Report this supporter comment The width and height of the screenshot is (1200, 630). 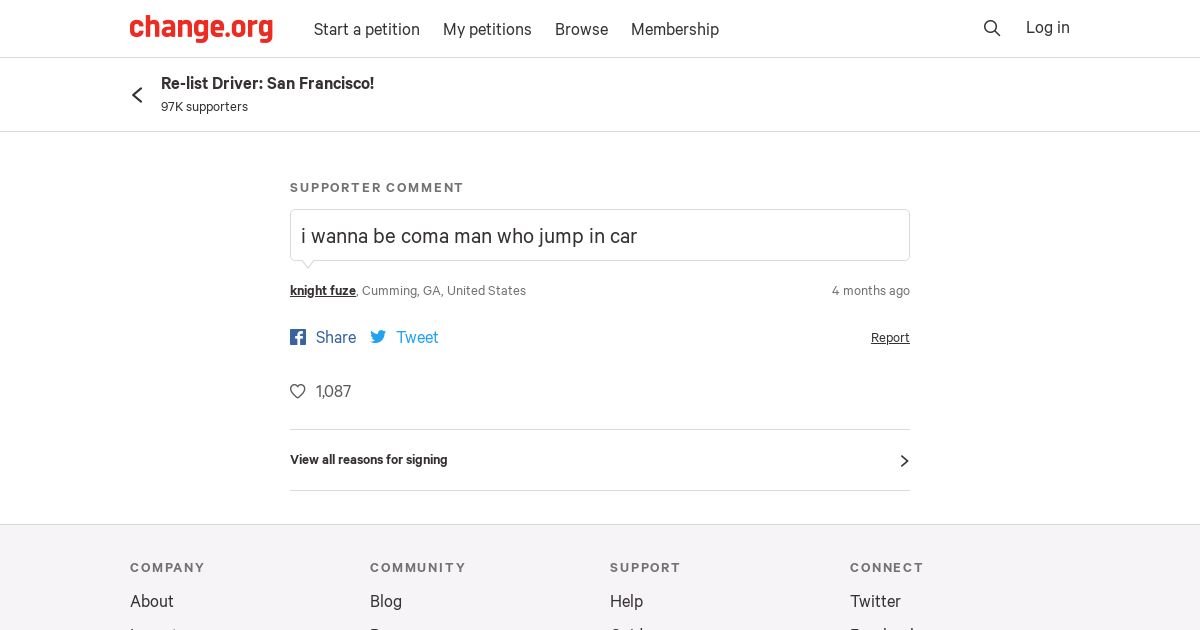click(x=889, y=338)
